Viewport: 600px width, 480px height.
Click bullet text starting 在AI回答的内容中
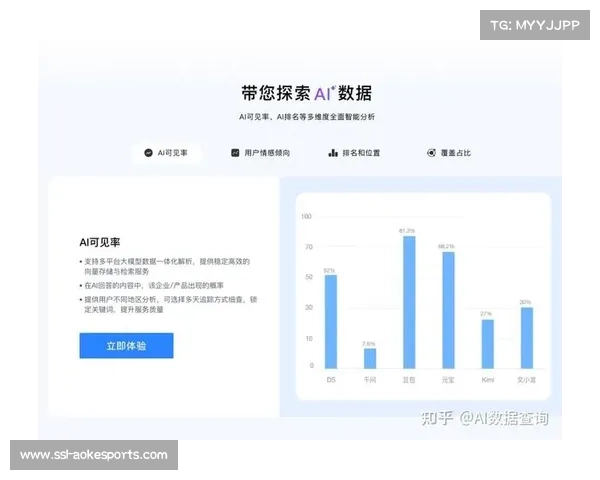pos(154,286)
